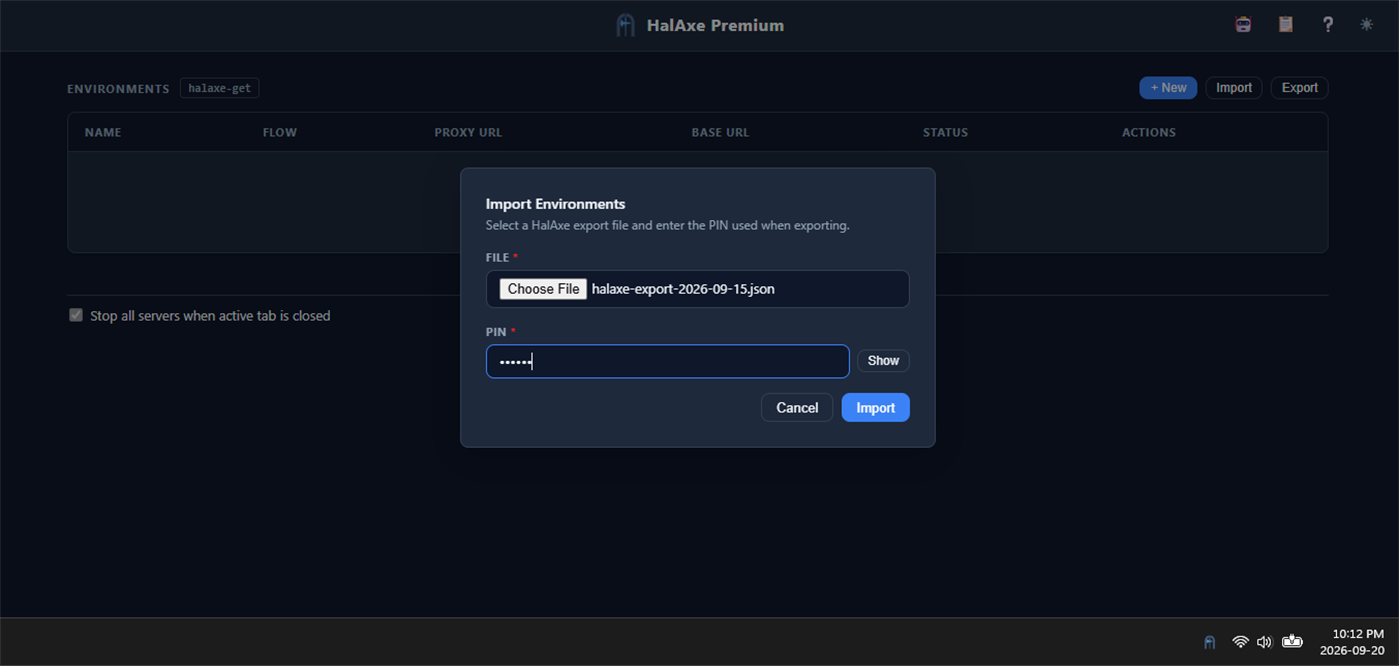The width and height of the screenshot is (1399, 666).
Task: Show the hidden PIN characters
Action: [883, 361]
